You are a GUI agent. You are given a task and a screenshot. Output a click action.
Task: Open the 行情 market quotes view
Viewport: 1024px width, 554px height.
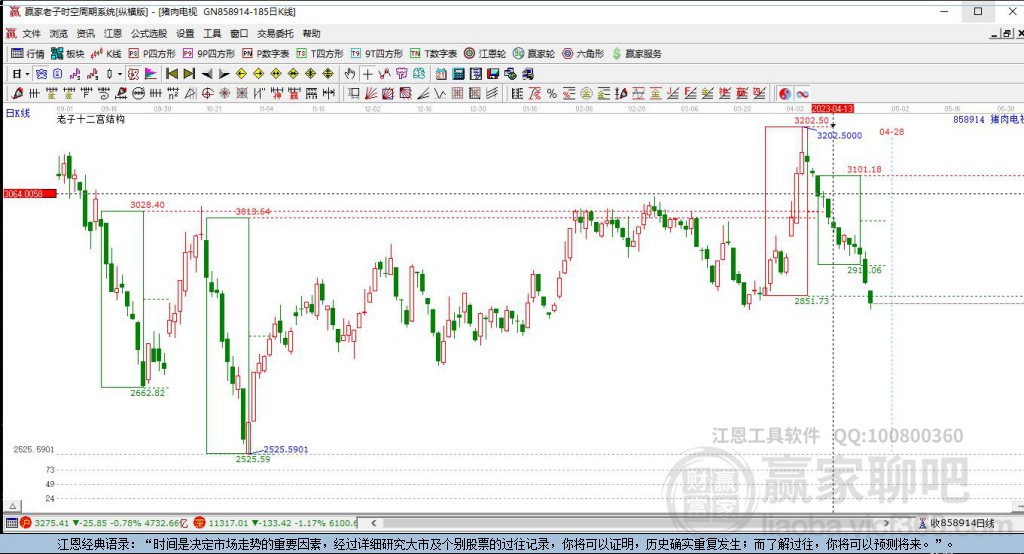(28, 54)
